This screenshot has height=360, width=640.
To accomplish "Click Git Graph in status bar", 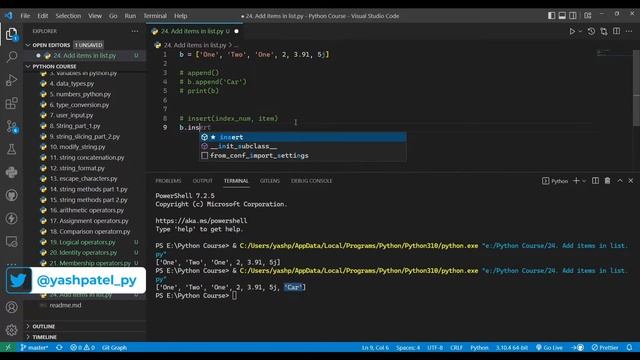I will [114, 348].
